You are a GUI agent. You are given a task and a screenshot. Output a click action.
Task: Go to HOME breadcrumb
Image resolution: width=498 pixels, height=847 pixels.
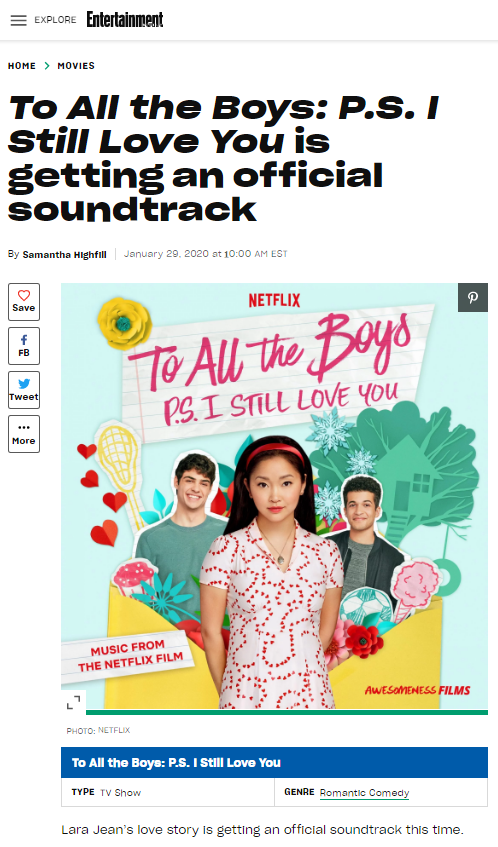tap(22, 66)
